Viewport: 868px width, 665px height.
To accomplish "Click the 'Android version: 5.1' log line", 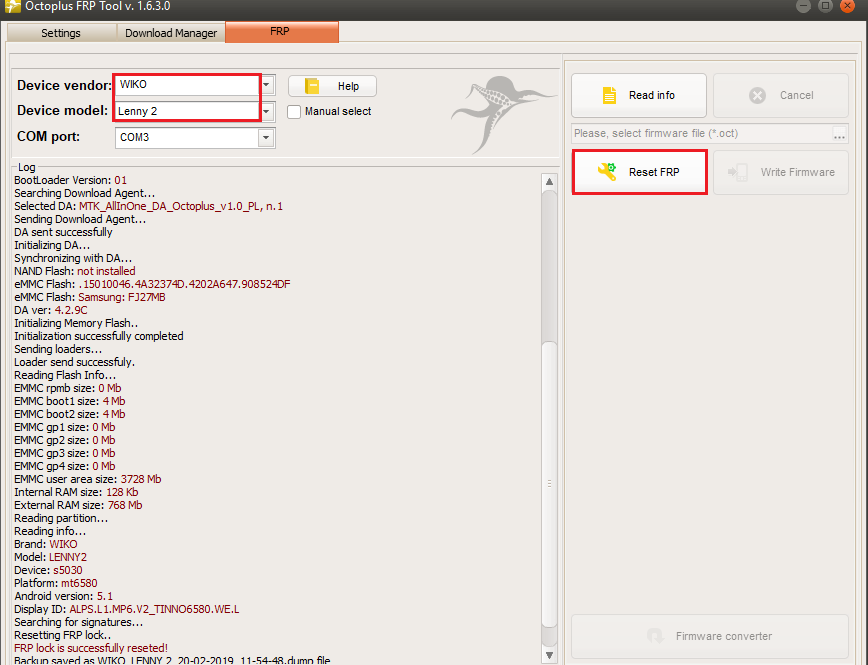I will 63,596.
